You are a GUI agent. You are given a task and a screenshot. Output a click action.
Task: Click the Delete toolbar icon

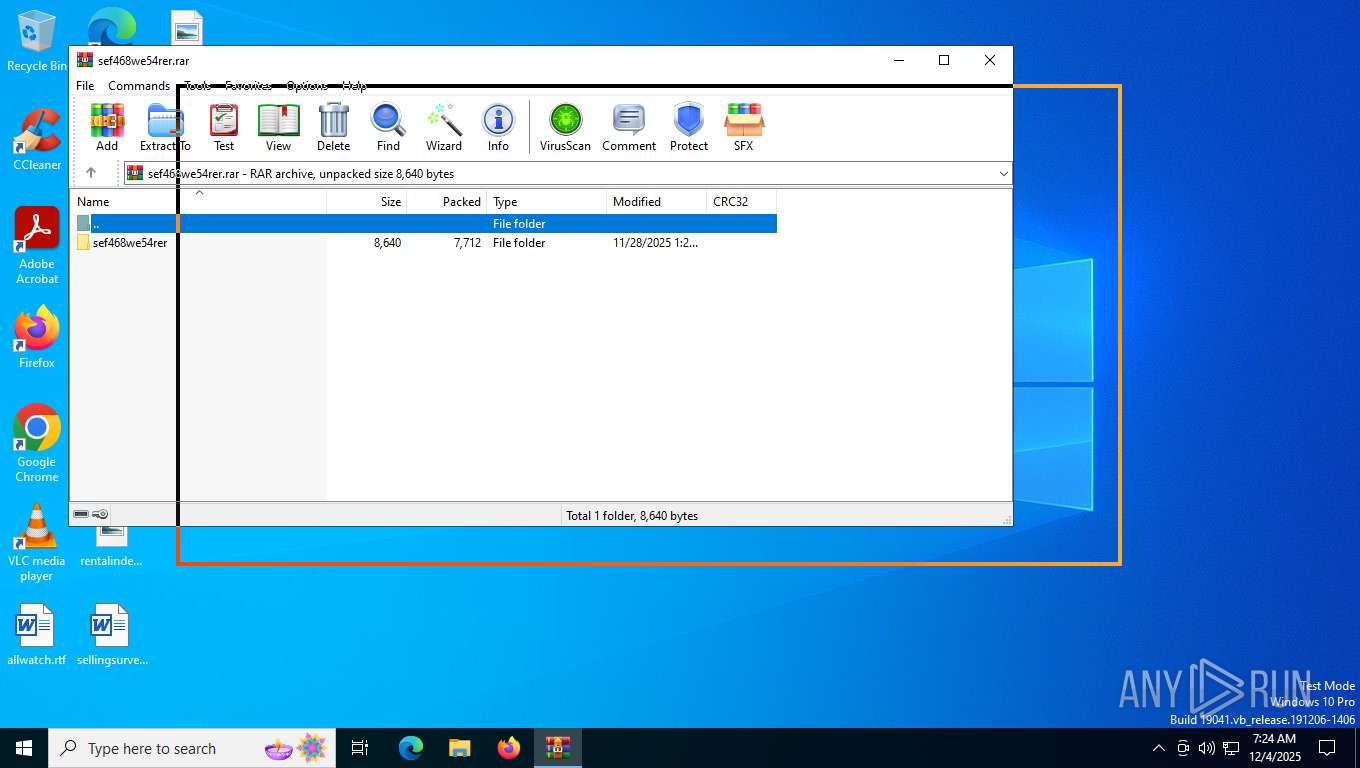point(333,128)
